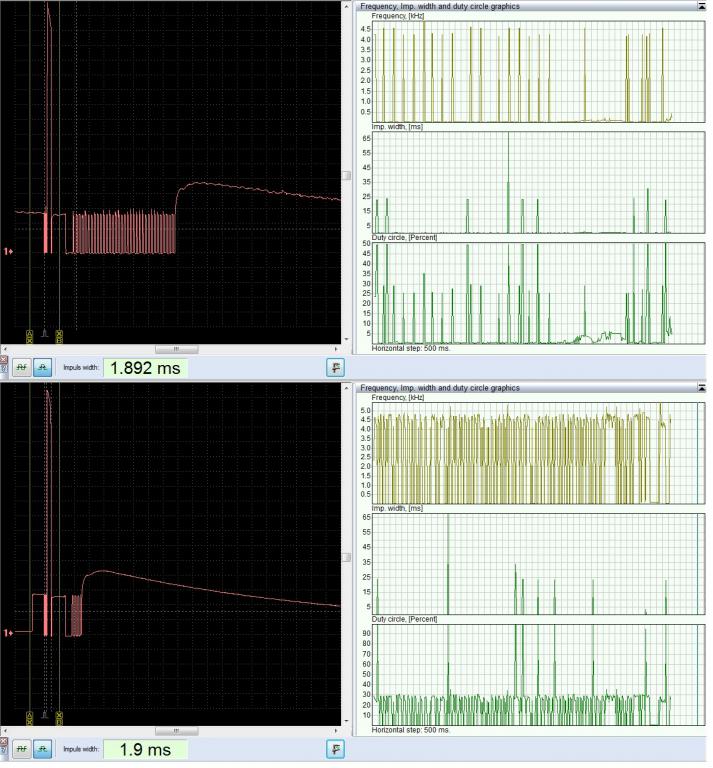Image resolution: width=713 pixels, height=768 pixels.
Task: Open help for the 1.9 ms measurement bar
Action: click(3, 752)
